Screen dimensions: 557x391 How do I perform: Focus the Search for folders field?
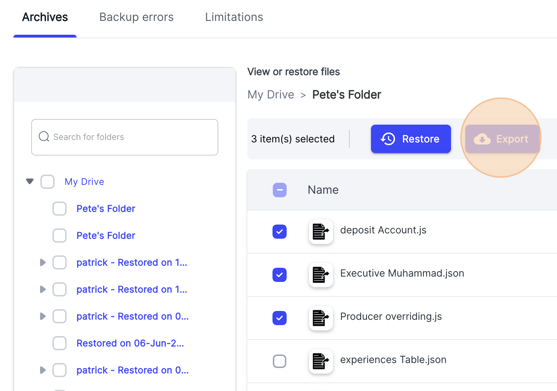pyautogui.click(x=124, y=137)
